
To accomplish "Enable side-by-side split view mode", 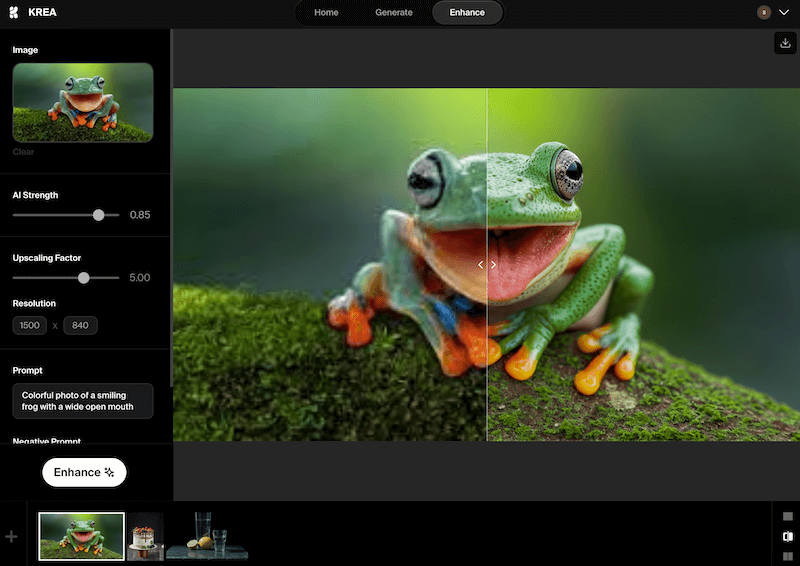I will (x=788, y=556).
